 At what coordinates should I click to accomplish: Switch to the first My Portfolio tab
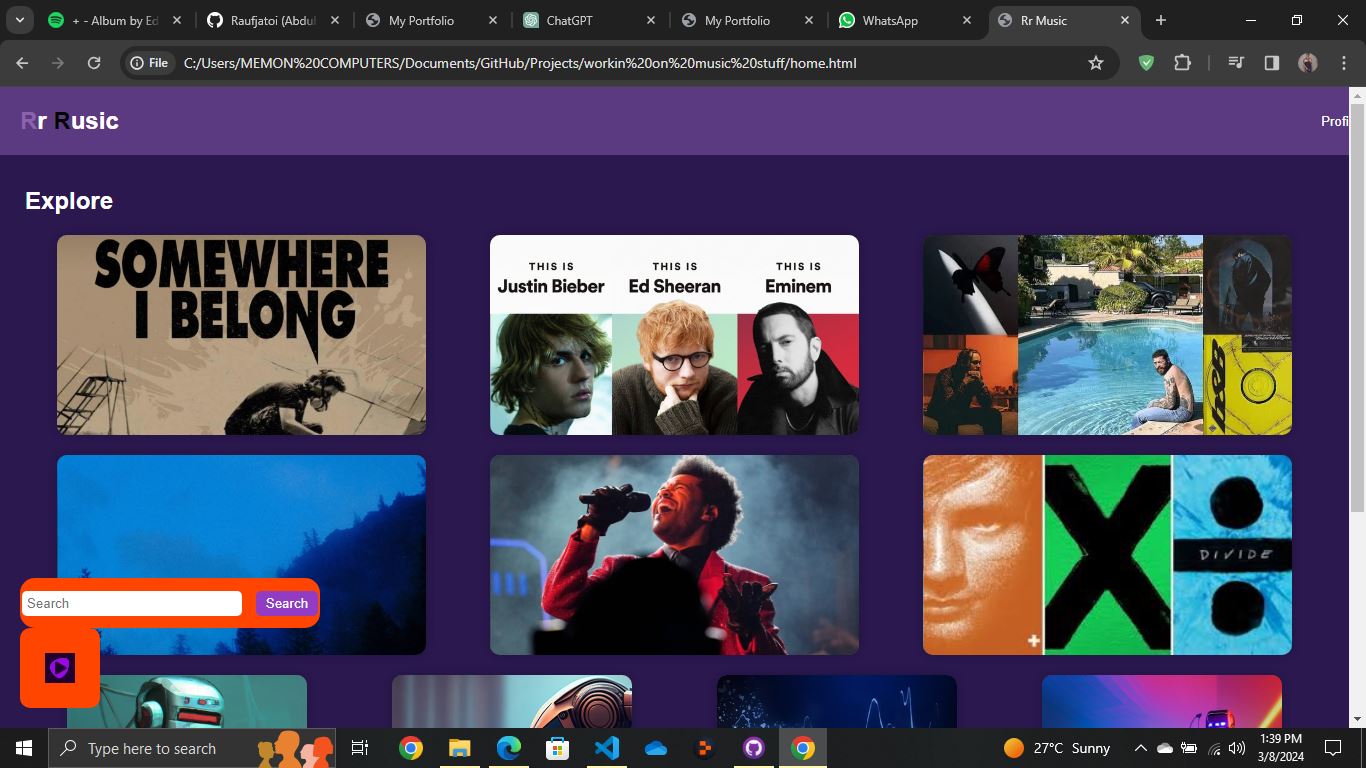point(431,20)
